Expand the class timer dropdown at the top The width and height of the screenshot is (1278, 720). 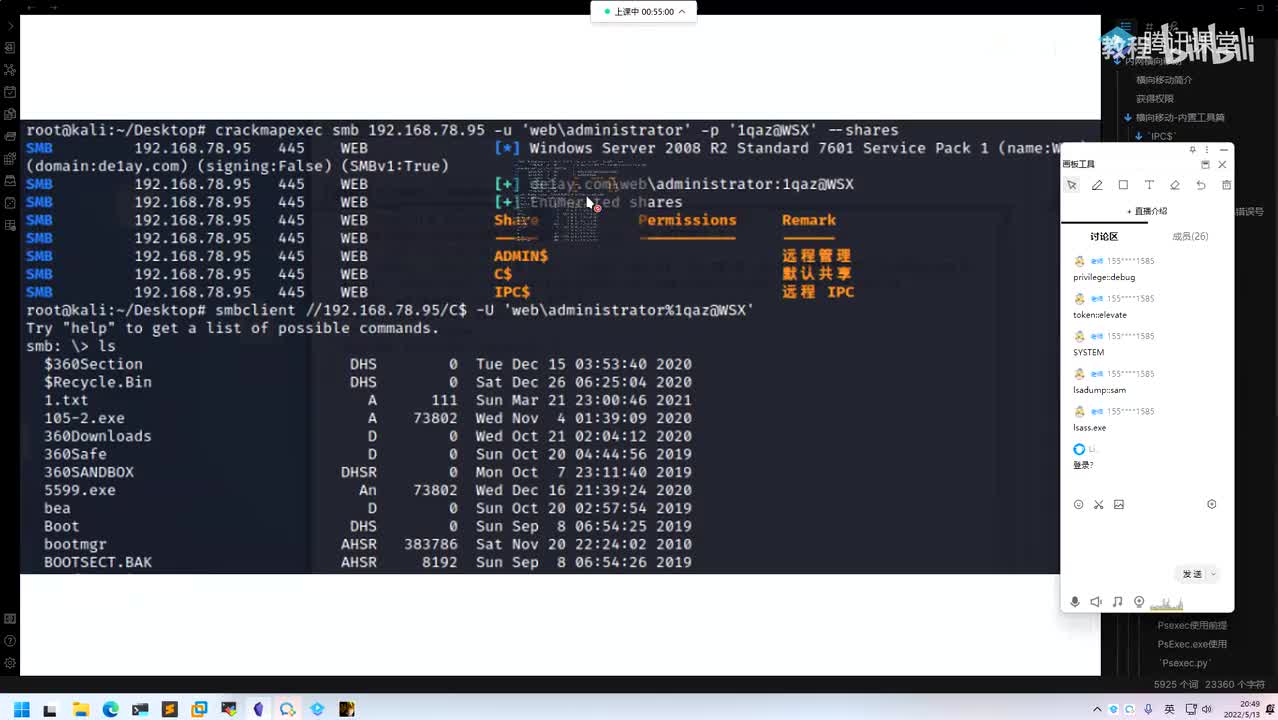pos(682,12)
